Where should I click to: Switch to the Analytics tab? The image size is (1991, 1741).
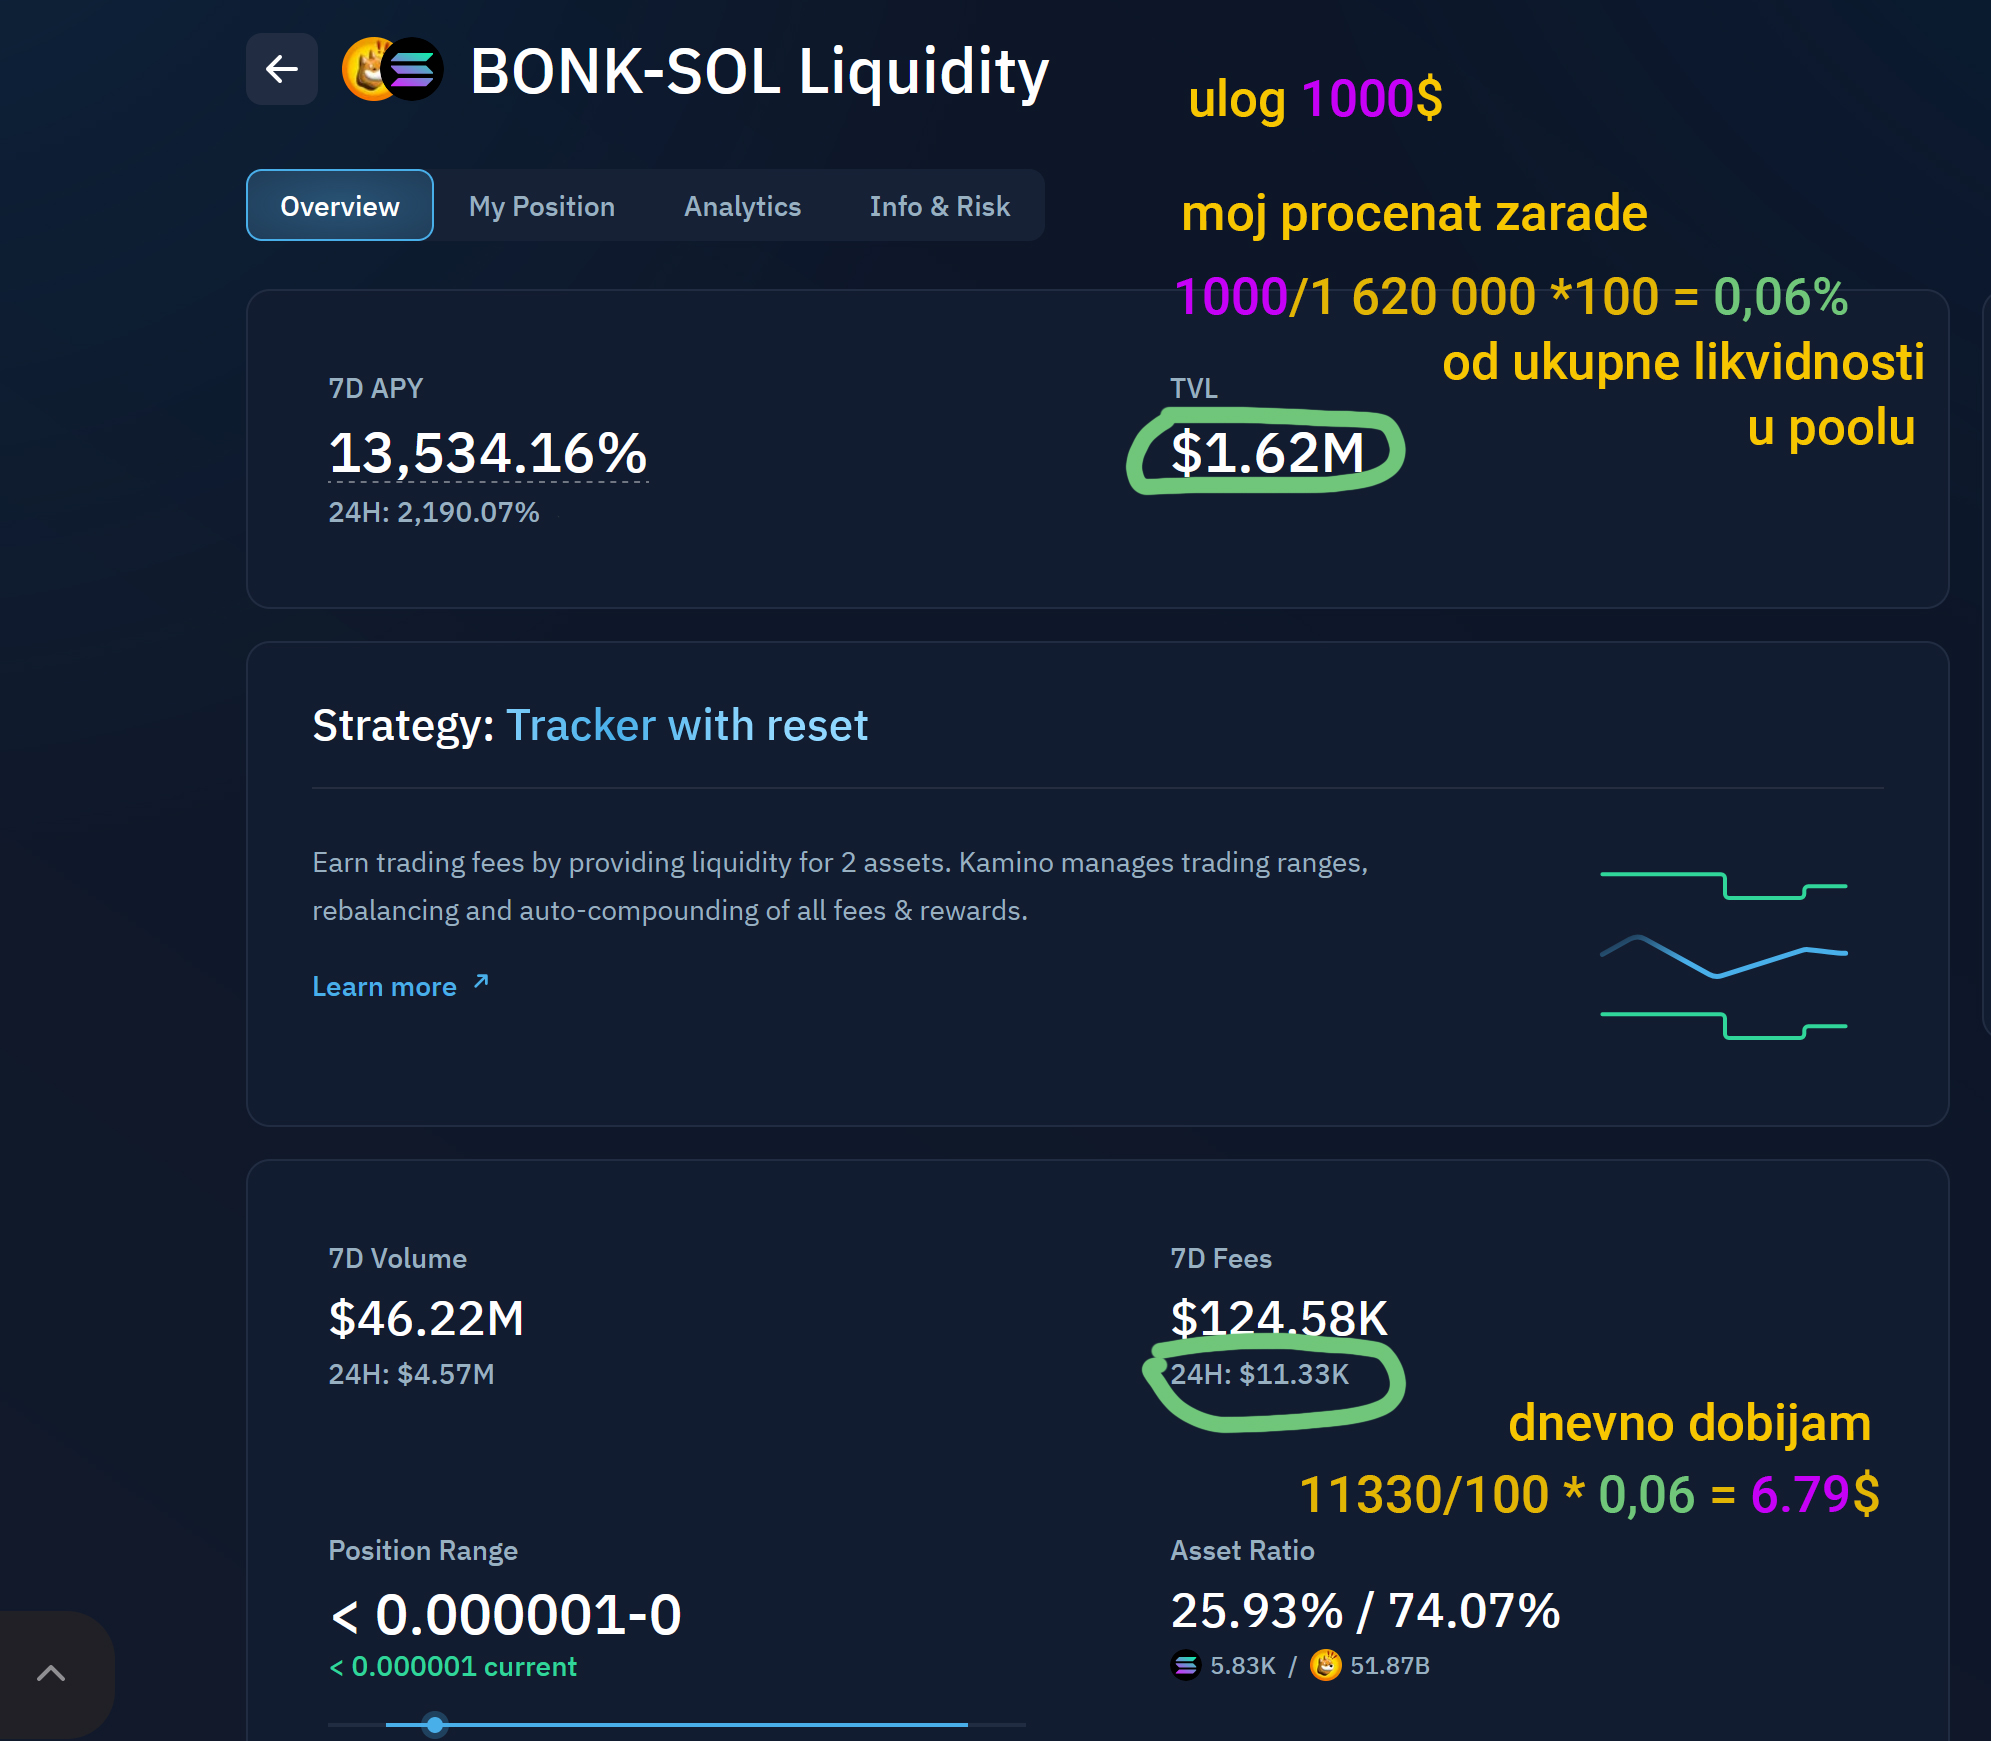point(742,206)
